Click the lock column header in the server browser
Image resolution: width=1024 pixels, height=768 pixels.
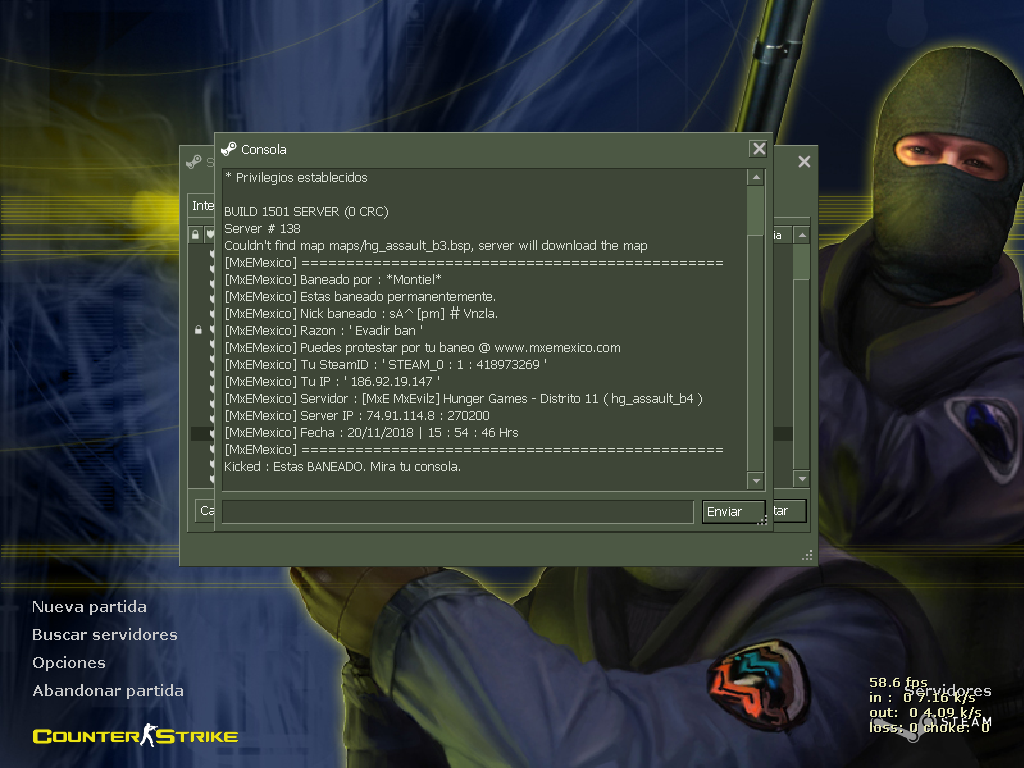coord(195,234)
